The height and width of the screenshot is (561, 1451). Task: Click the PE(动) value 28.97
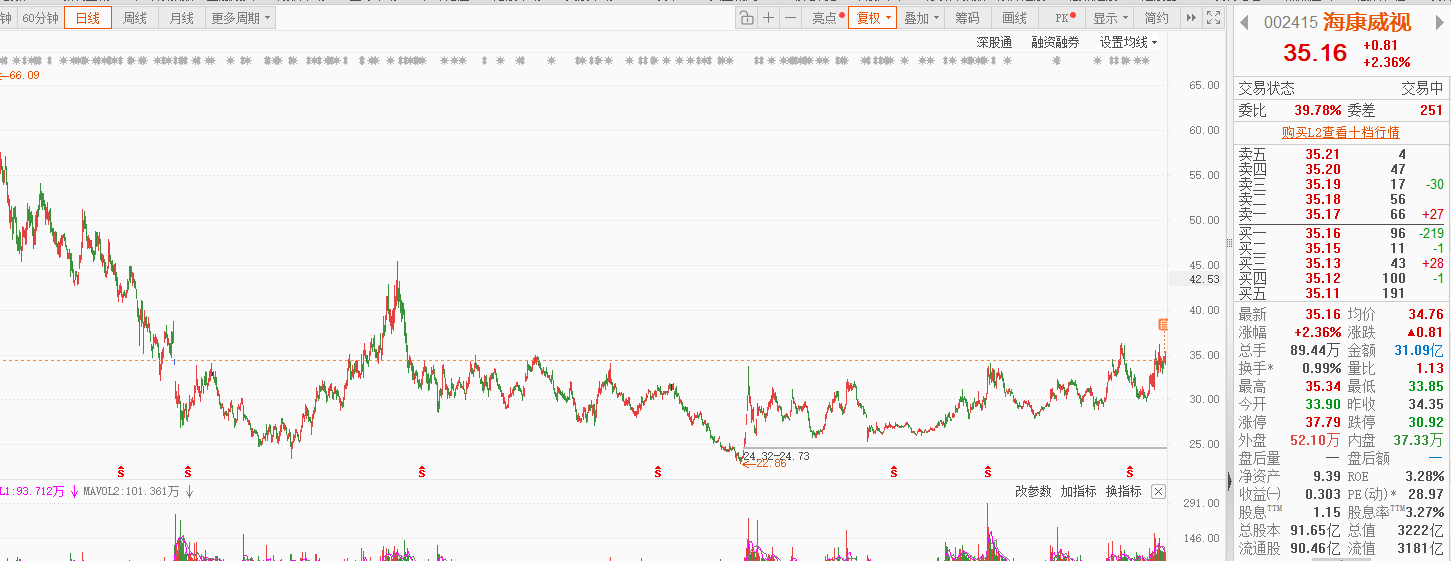point(1426,494)
